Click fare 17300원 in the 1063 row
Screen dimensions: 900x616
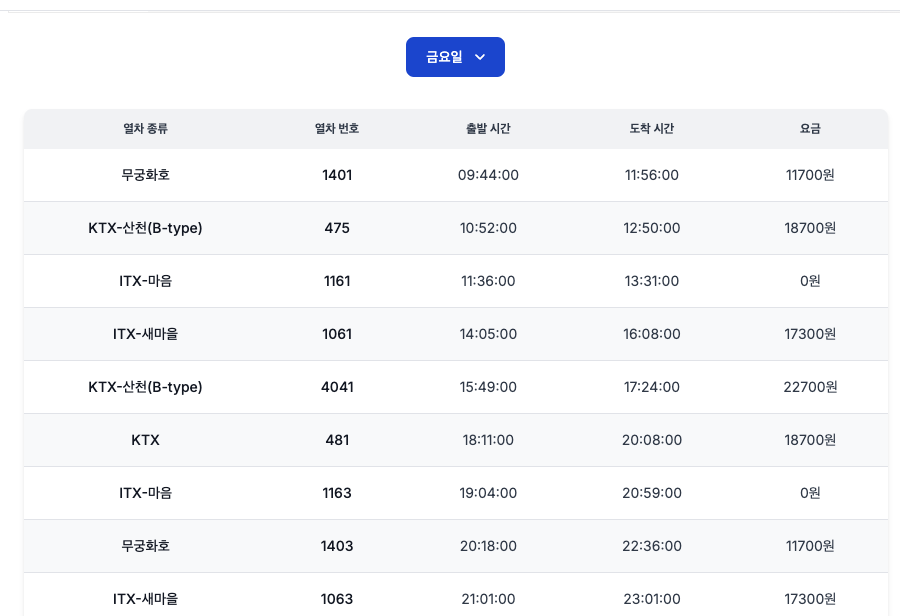(x=810, y=599)
